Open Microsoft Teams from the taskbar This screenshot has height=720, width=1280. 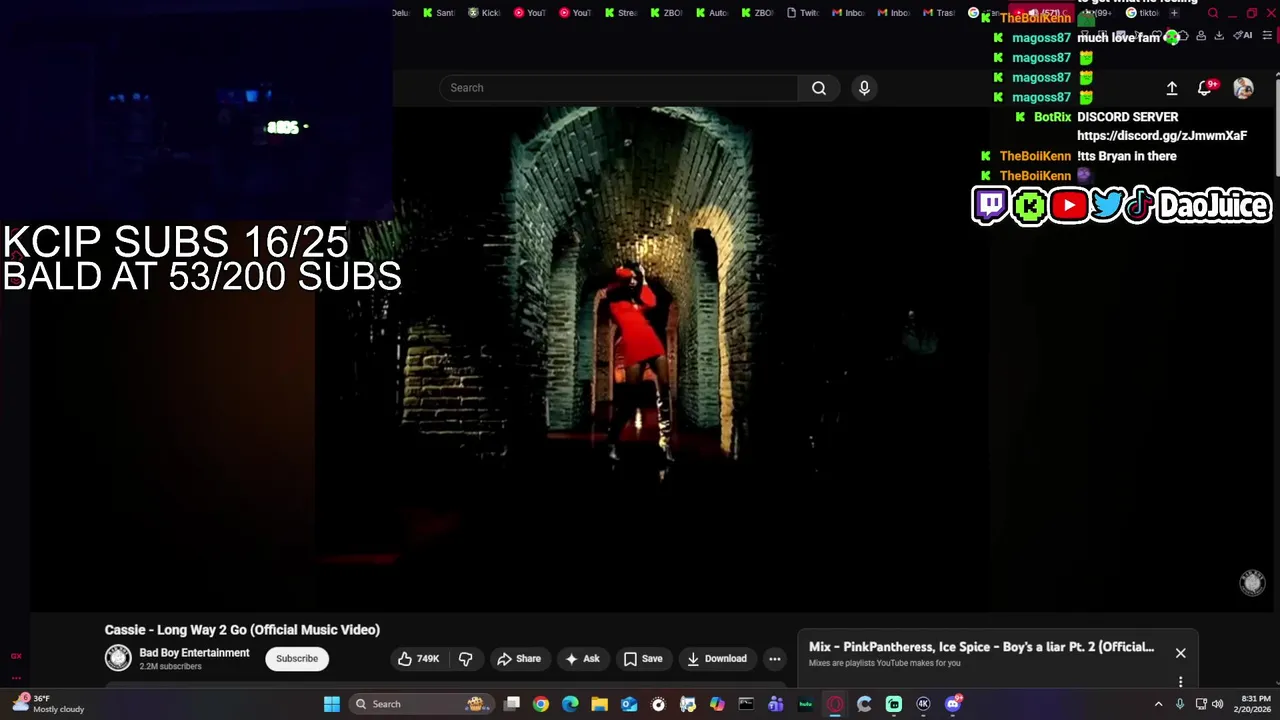tap(776, 704)
